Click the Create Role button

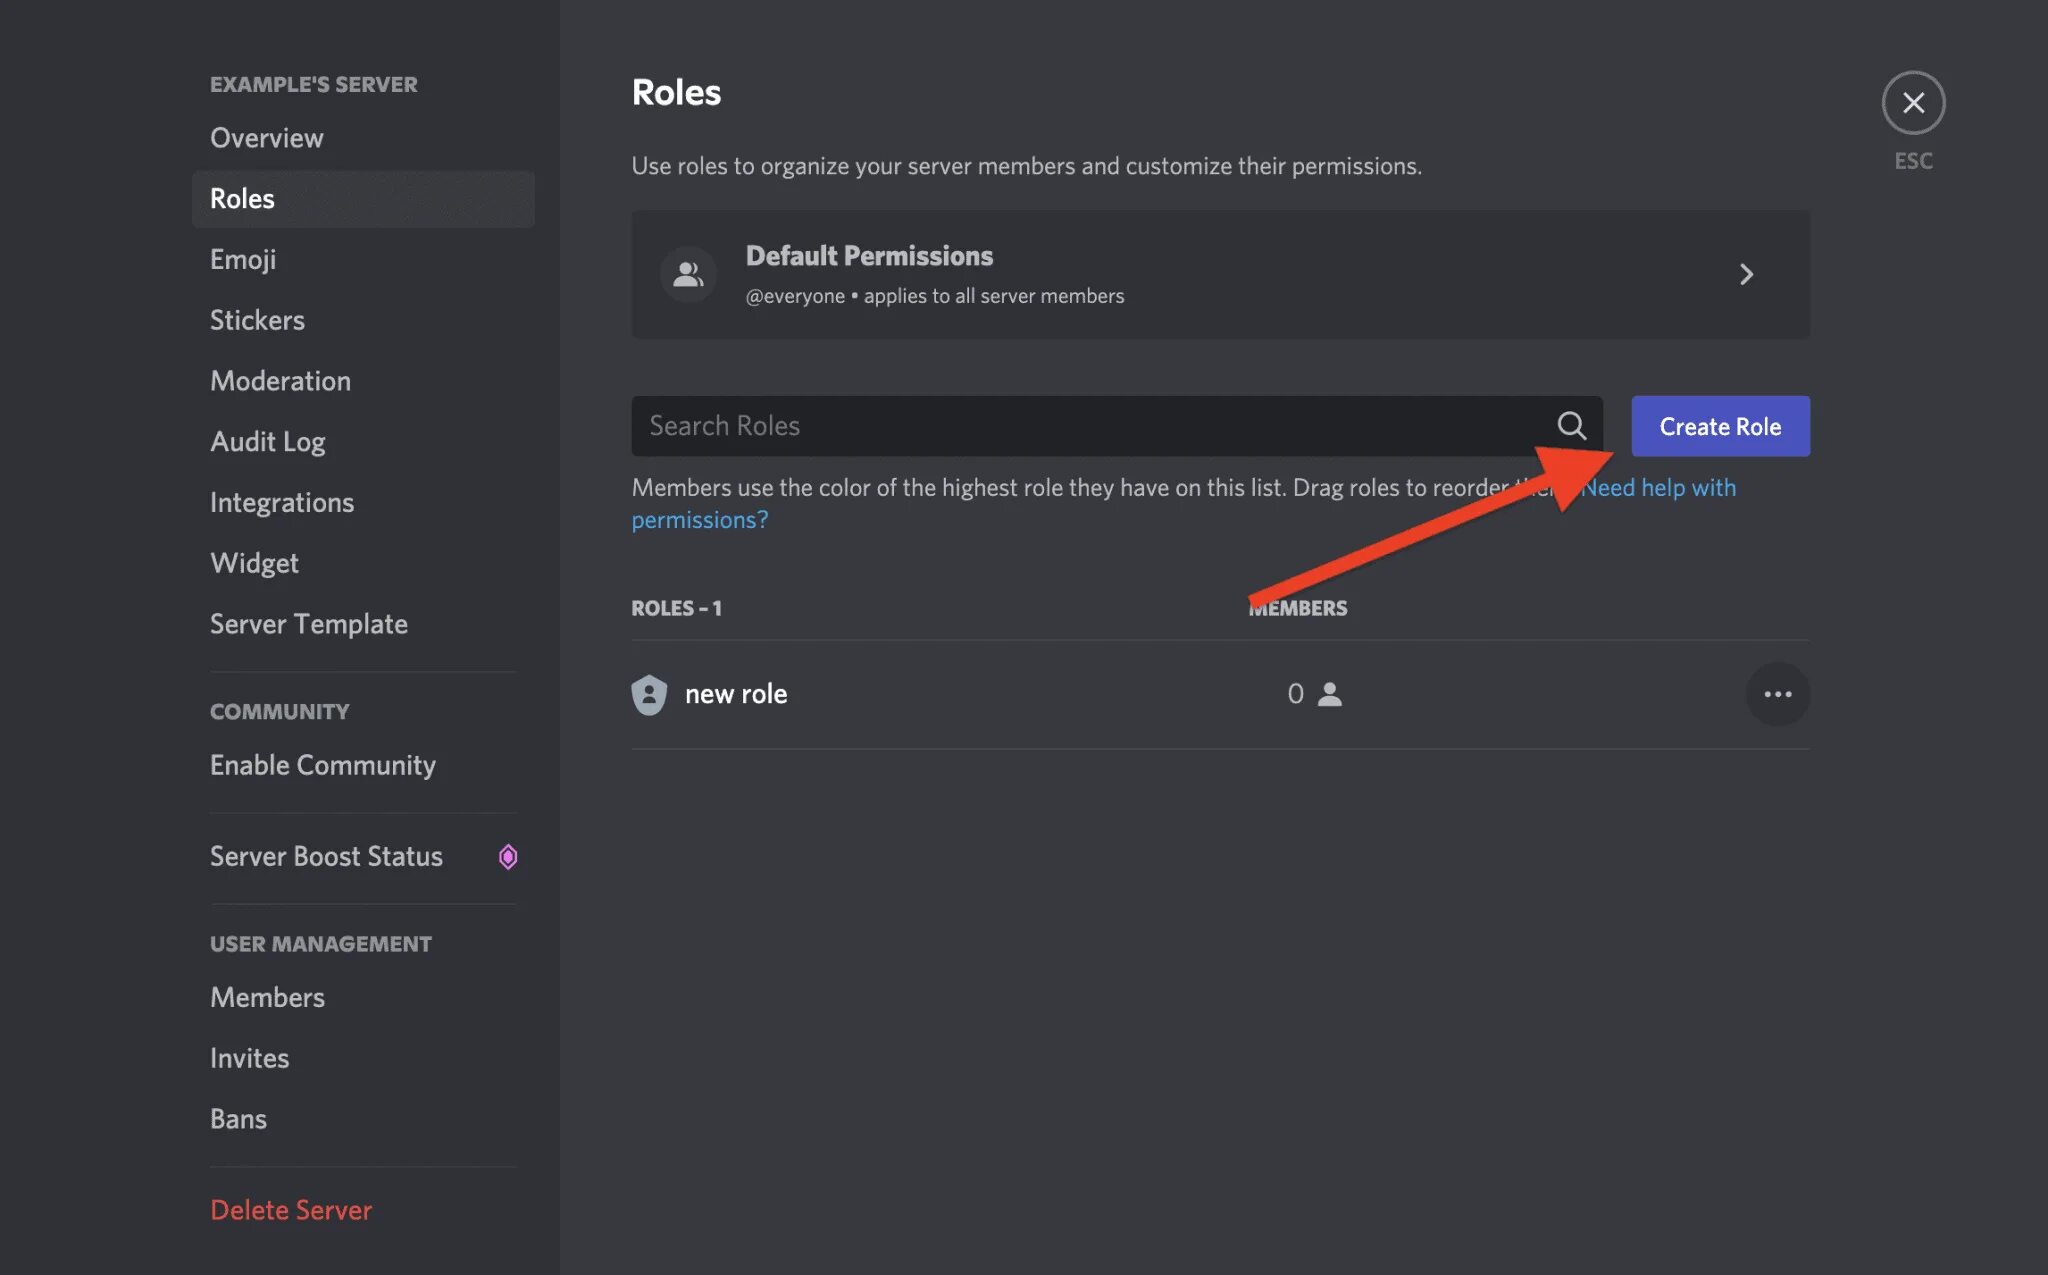[x=1720, y=426]
